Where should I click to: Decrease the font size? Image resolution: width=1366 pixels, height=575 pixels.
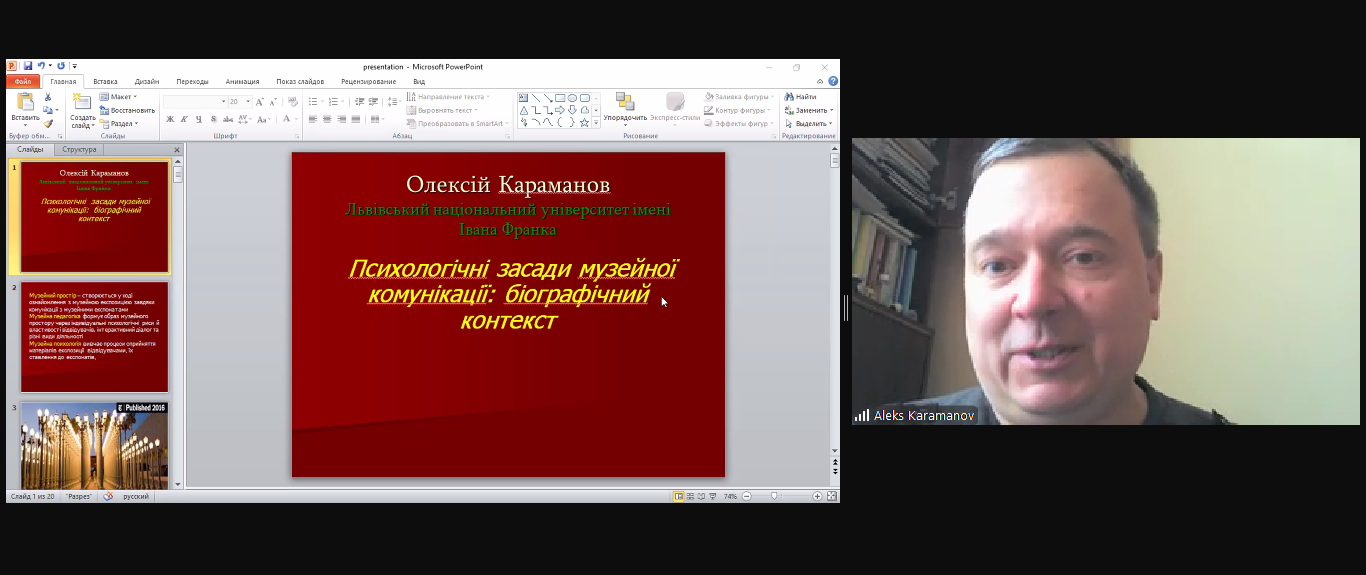273,102
